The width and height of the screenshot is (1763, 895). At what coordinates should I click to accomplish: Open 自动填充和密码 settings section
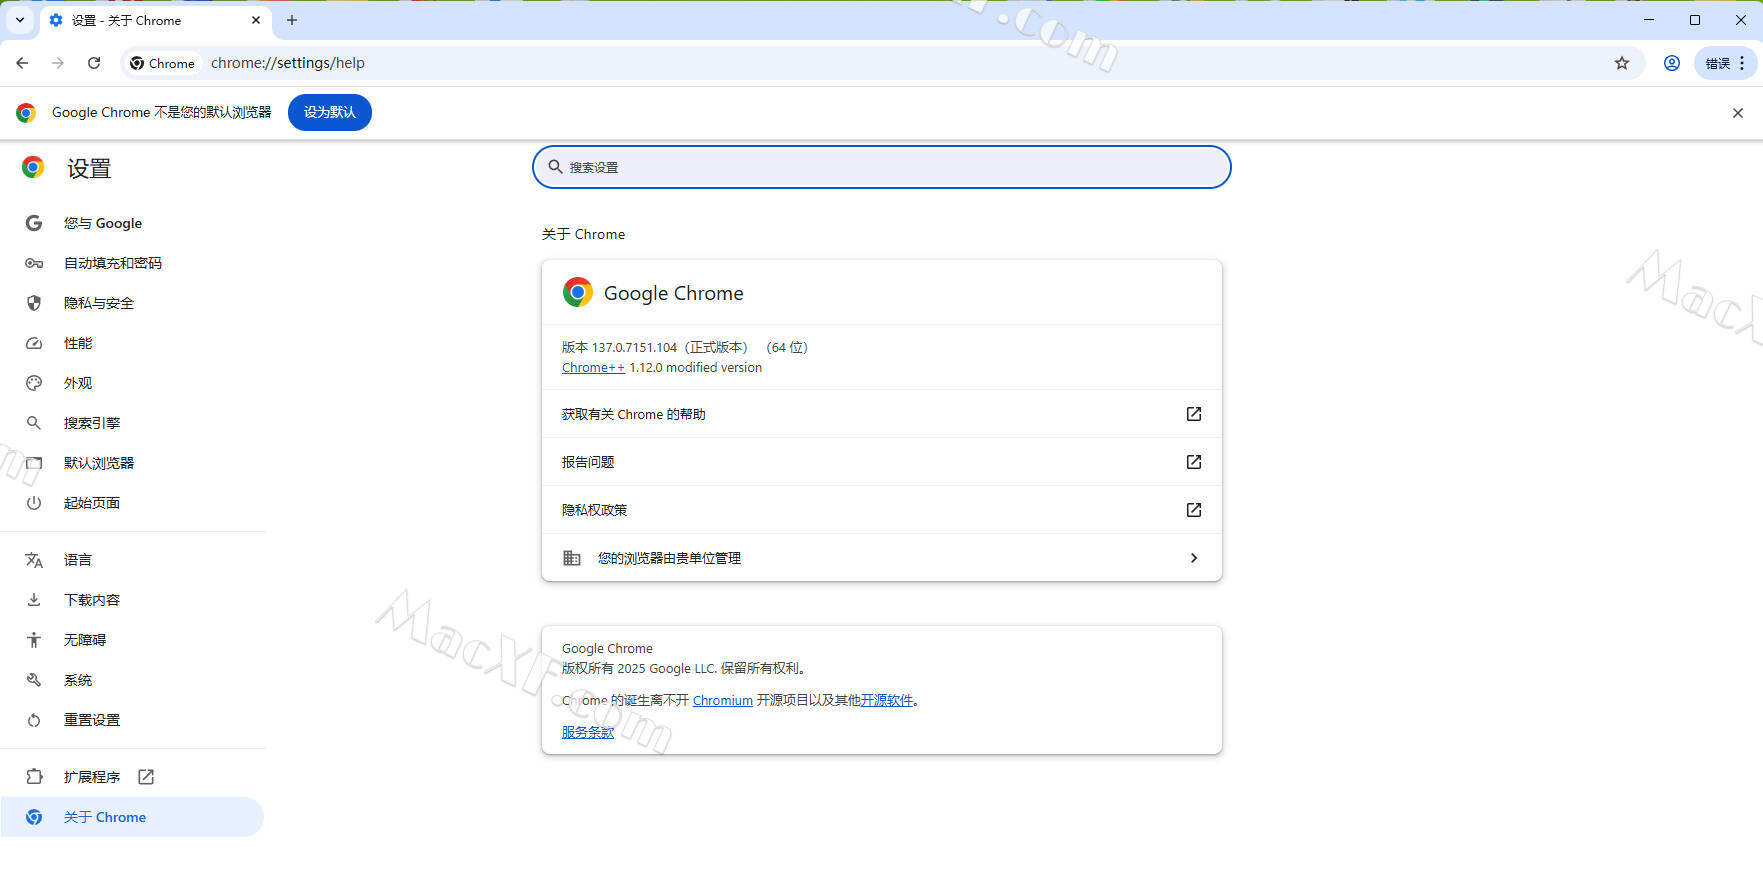click(x=132, y=263)
